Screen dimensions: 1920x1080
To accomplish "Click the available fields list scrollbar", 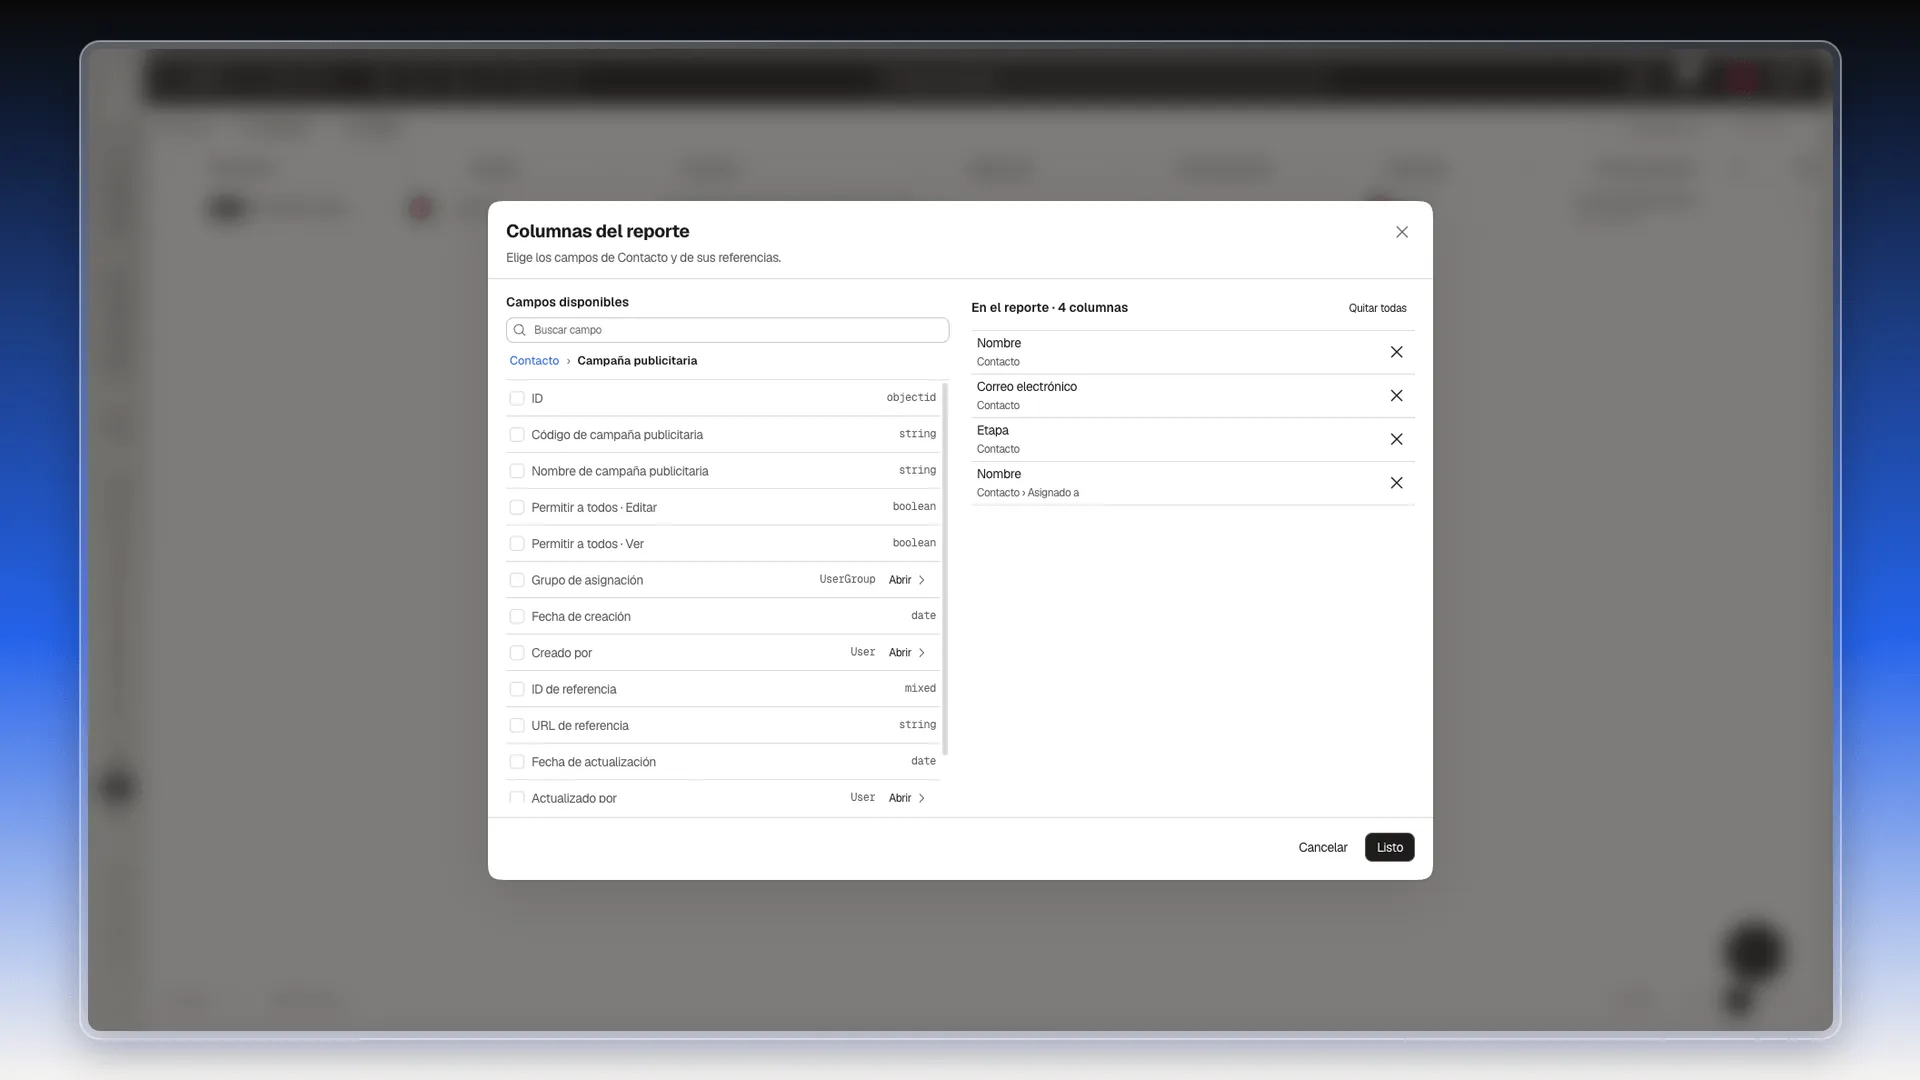I will click(x=945, y=569).
